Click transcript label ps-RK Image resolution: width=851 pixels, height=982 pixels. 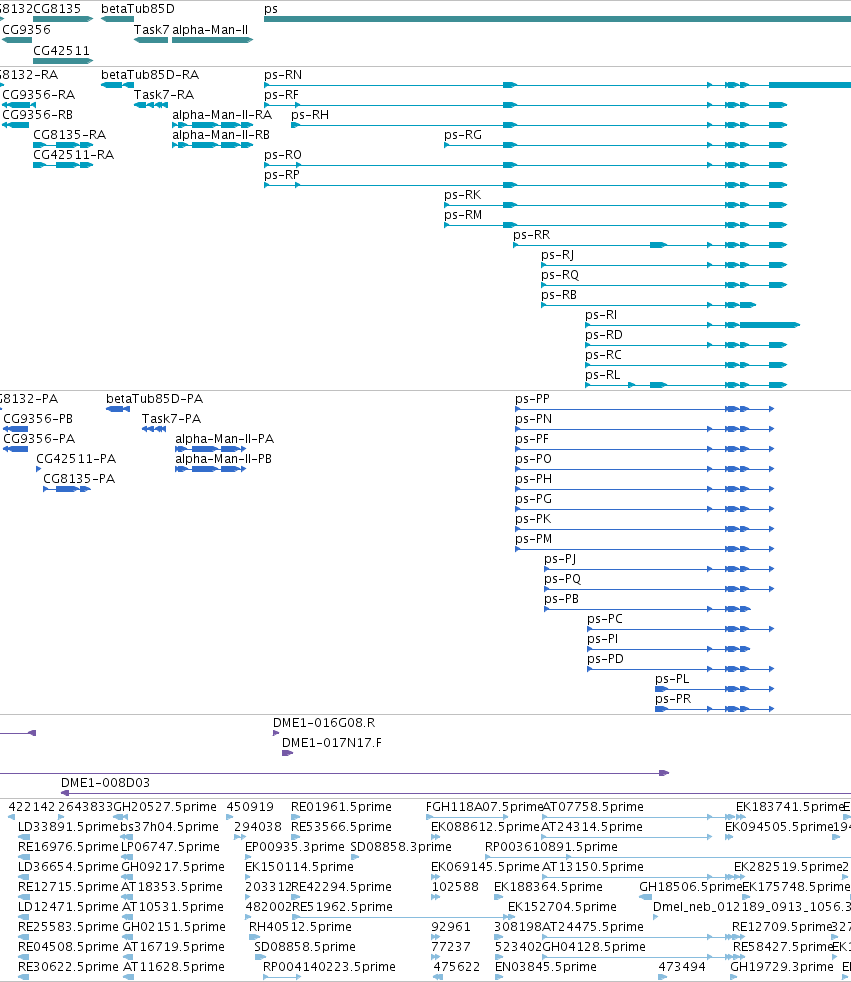[463, 195]
